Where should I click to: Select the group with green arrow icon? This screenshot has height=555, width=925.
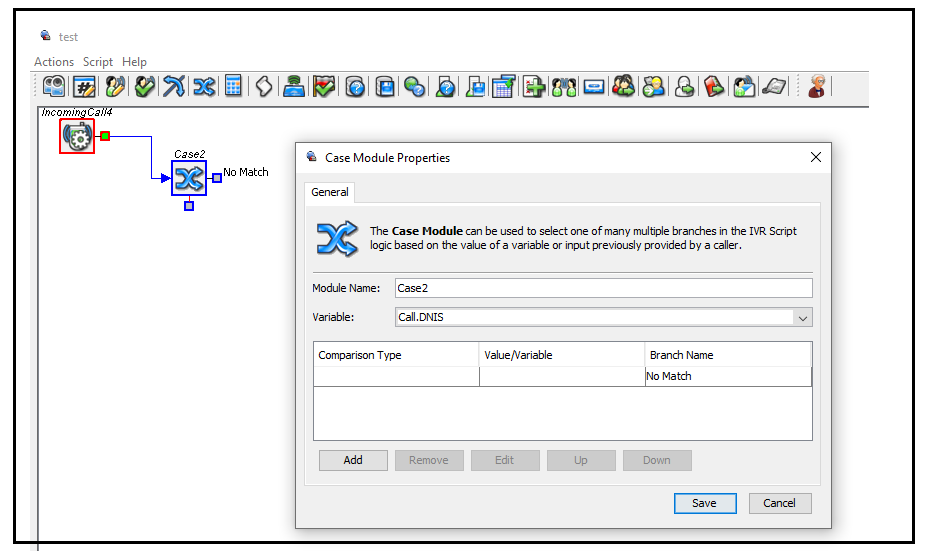(624, 87)
